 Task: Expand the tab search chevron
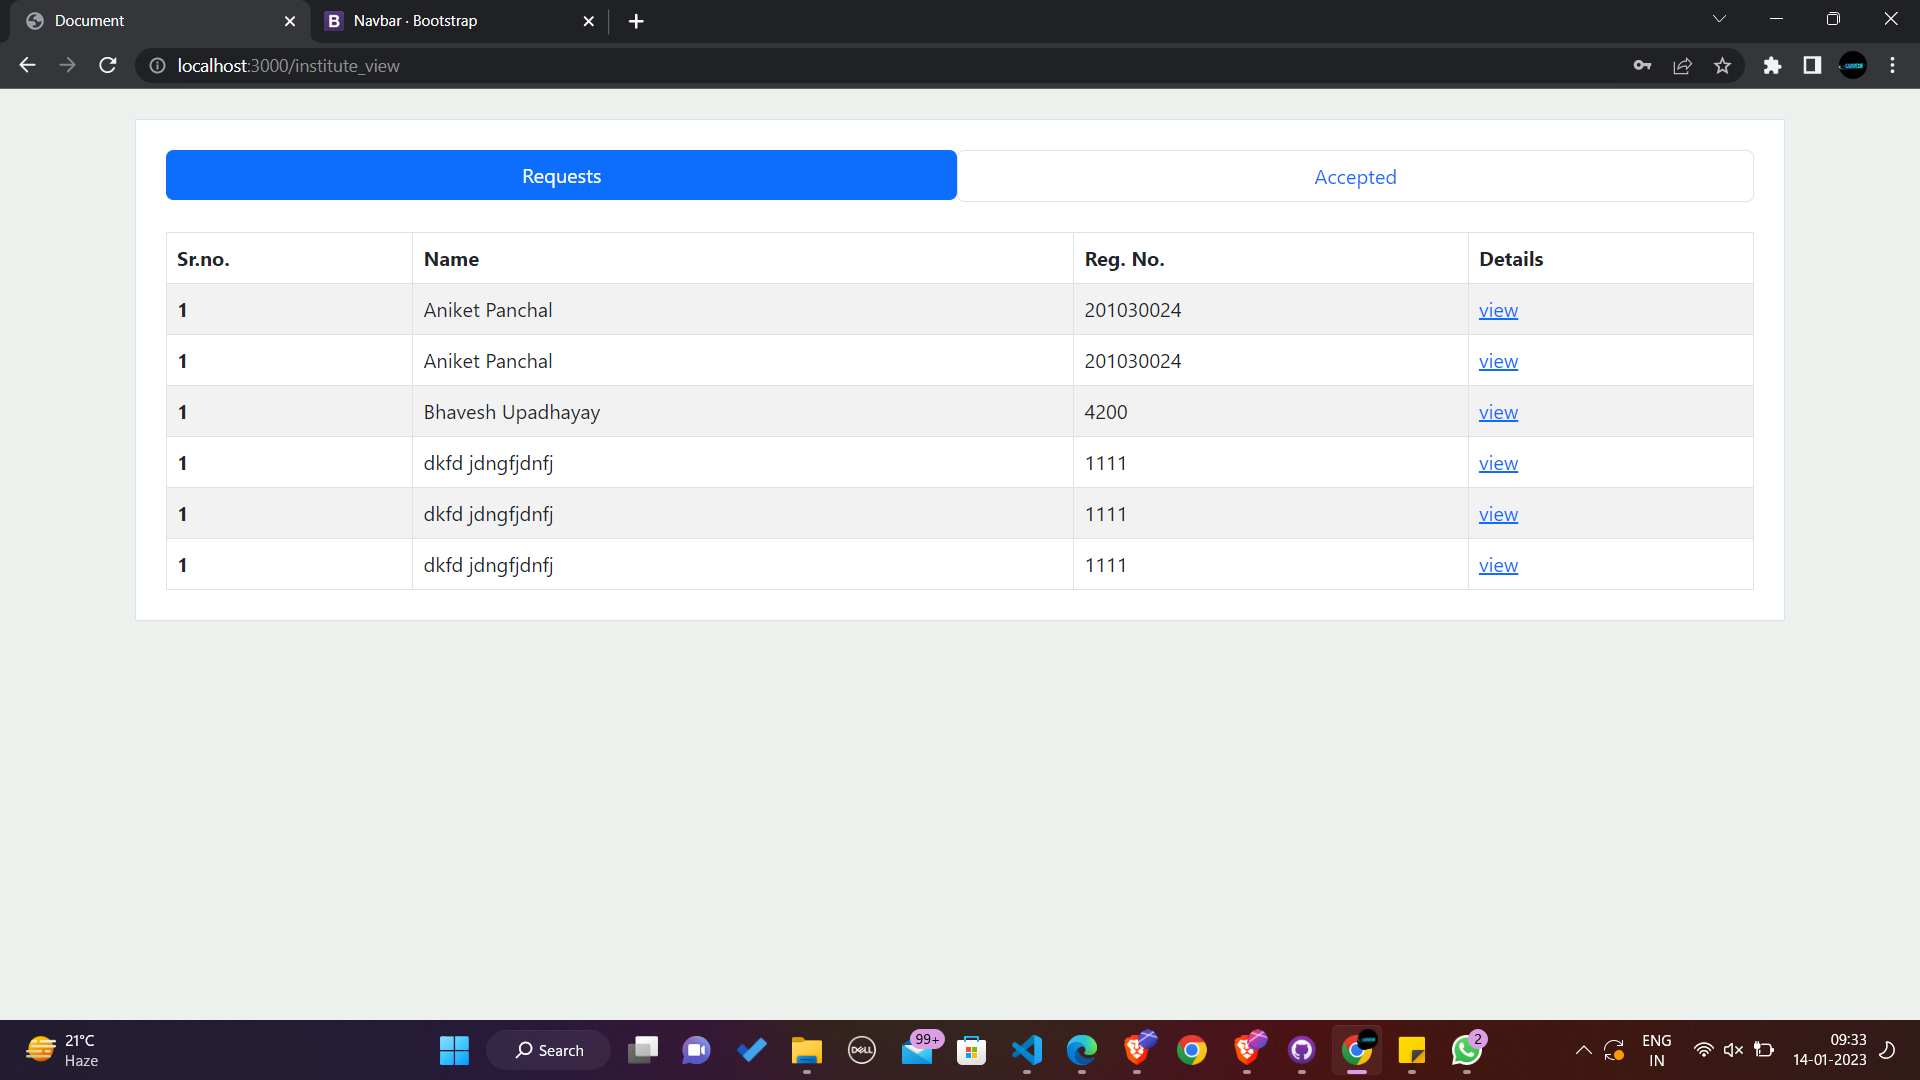1719,19
